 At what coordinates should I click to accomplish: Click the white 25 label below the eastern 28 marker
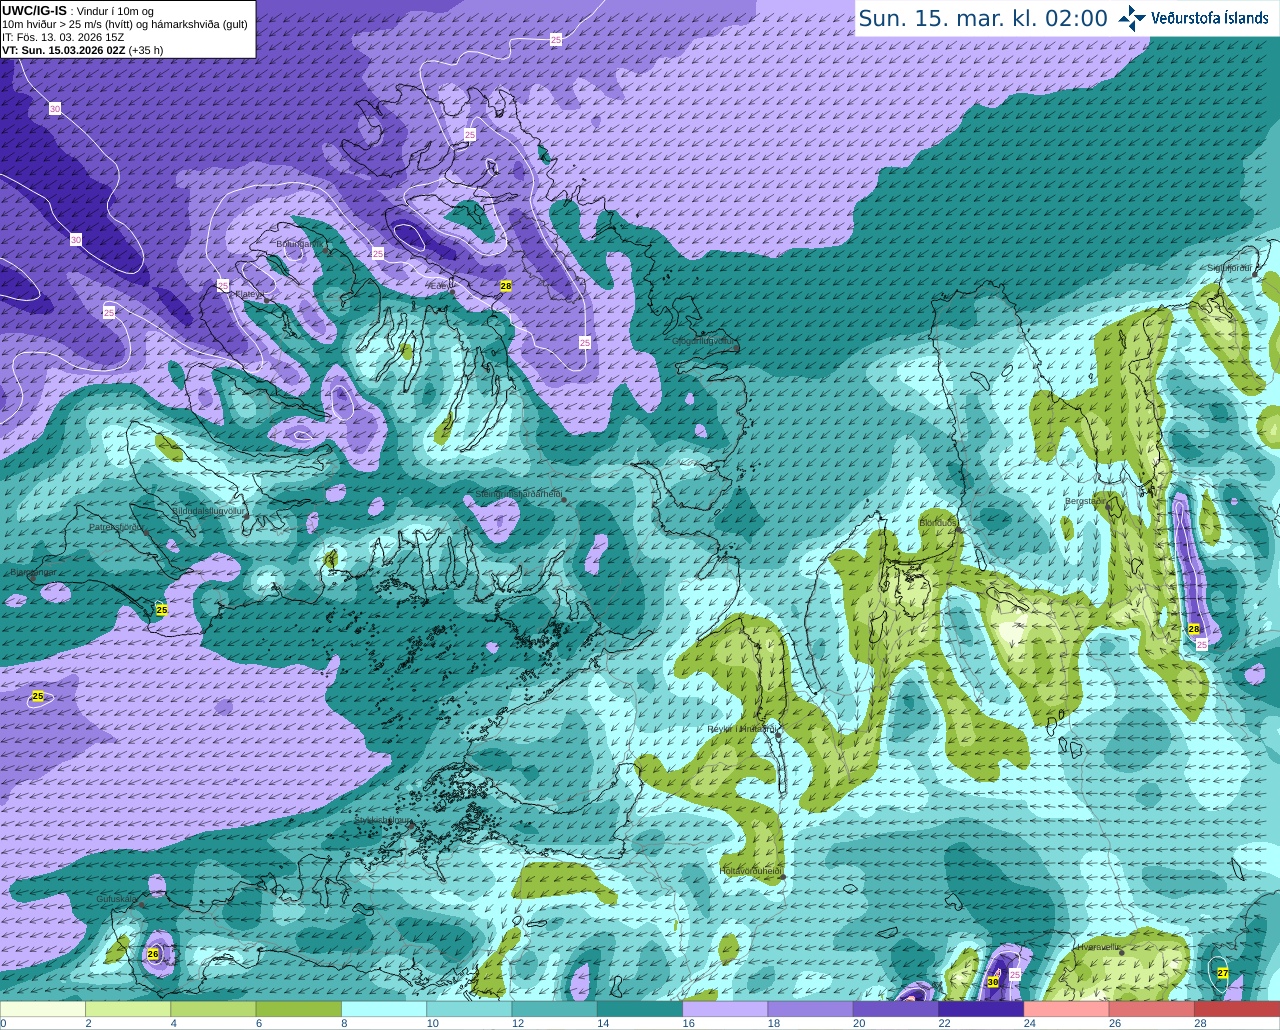[x=1202, y=645]
